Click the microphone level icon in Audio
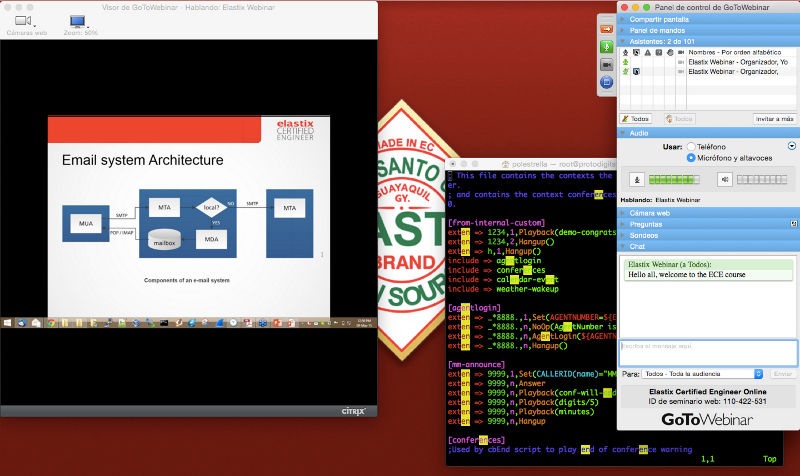800x476 pixels. tap(636, 179)
